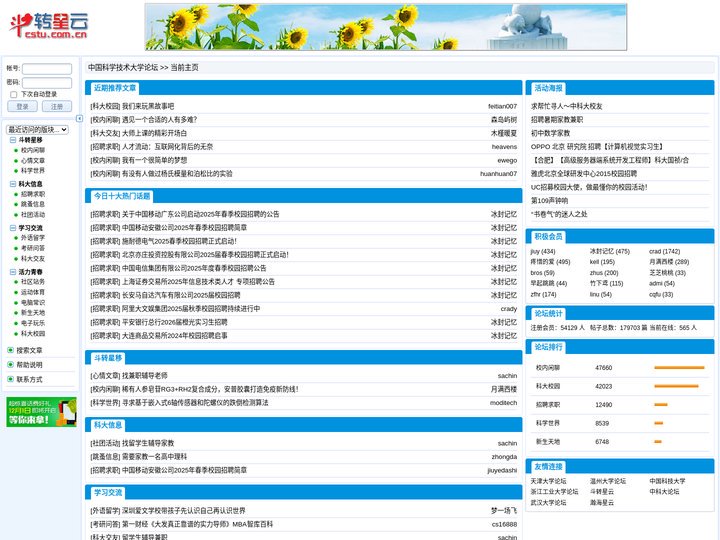The width and height of the screenshot is (720, 540).
Task: Click the green bullet beside 招聘求职
Action: 16,194
